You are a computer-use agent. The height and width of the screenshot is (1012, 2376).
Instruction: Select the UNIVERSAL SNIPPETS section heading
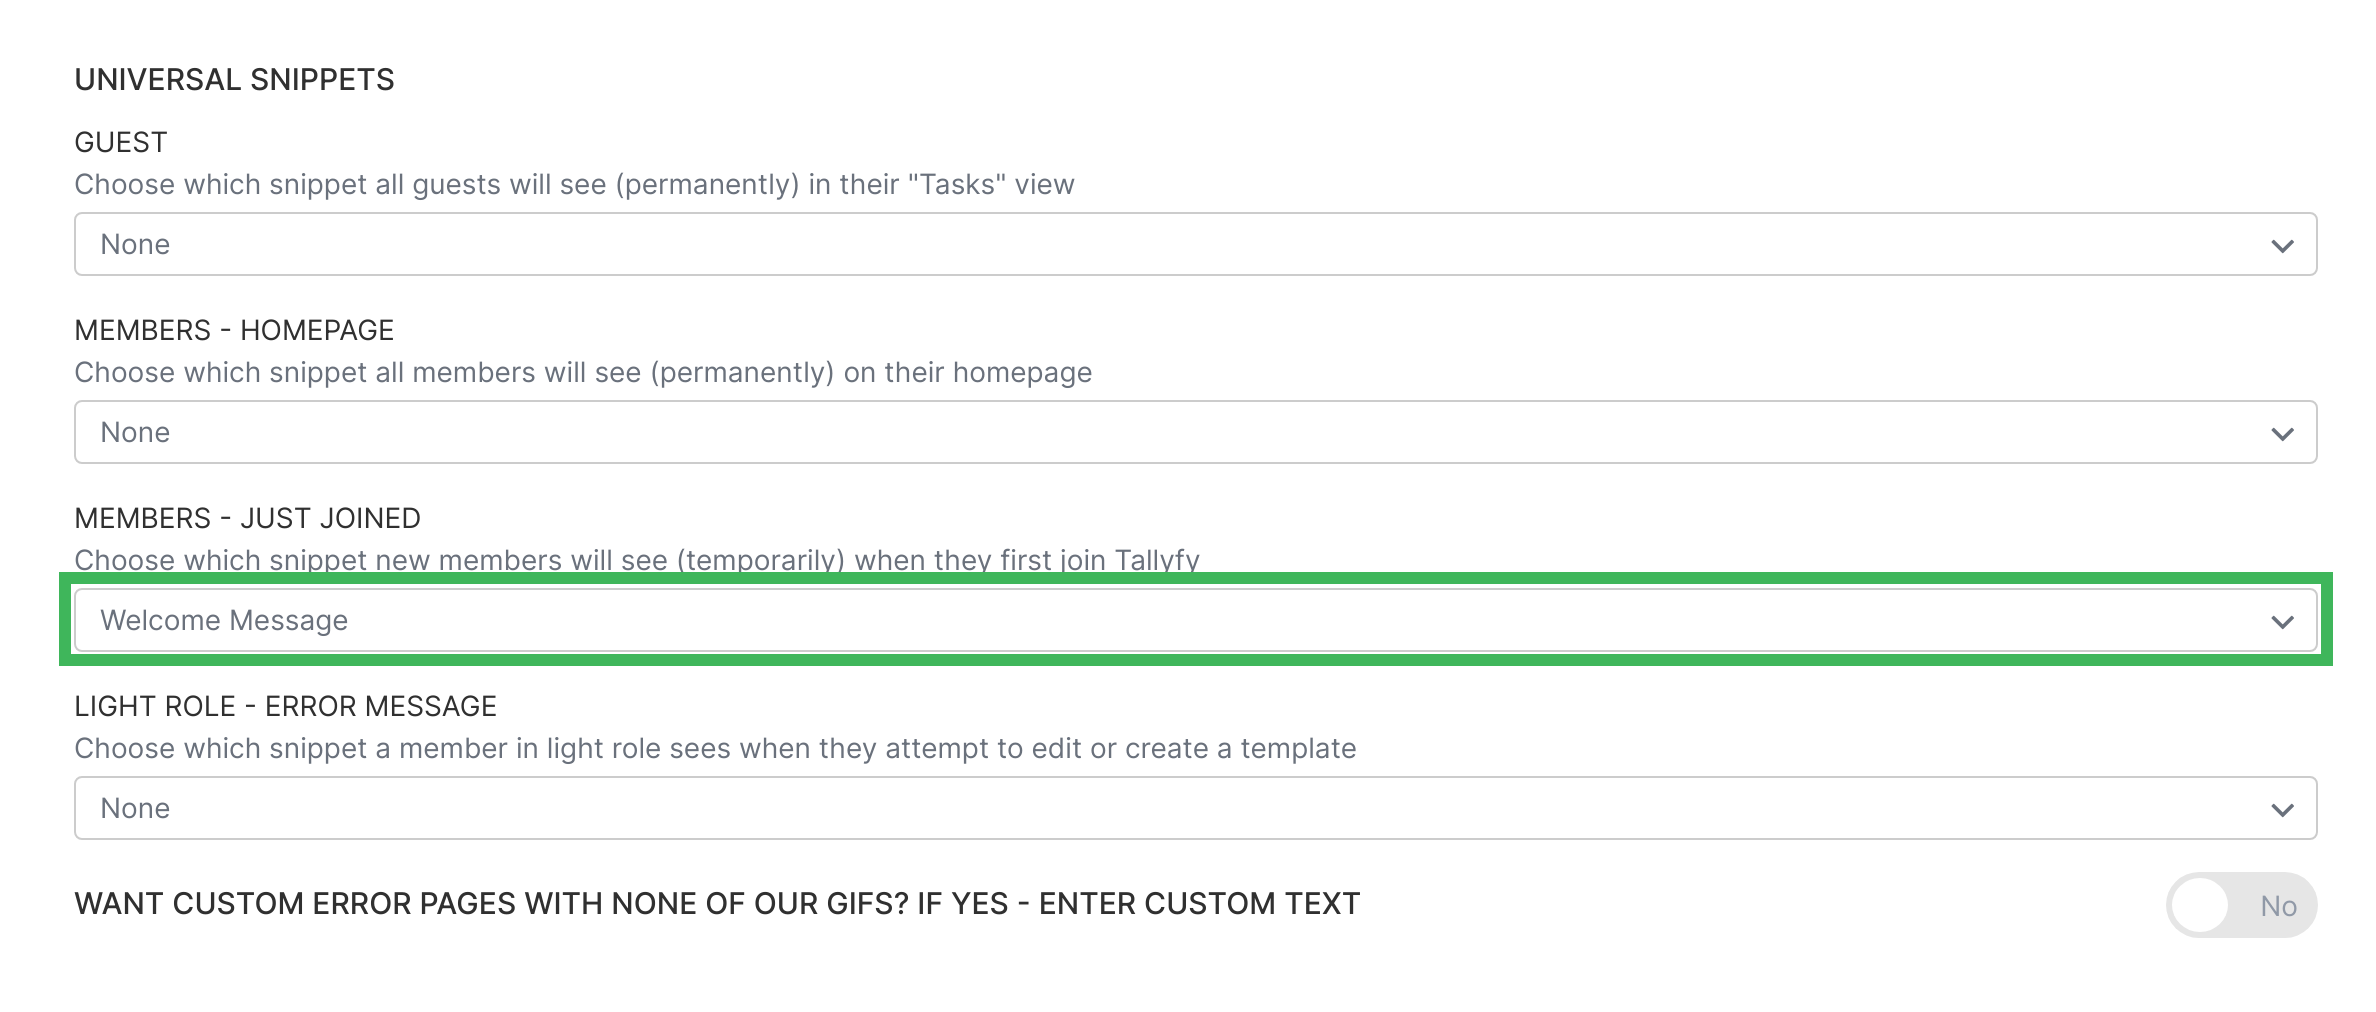(x=235, y=77)
